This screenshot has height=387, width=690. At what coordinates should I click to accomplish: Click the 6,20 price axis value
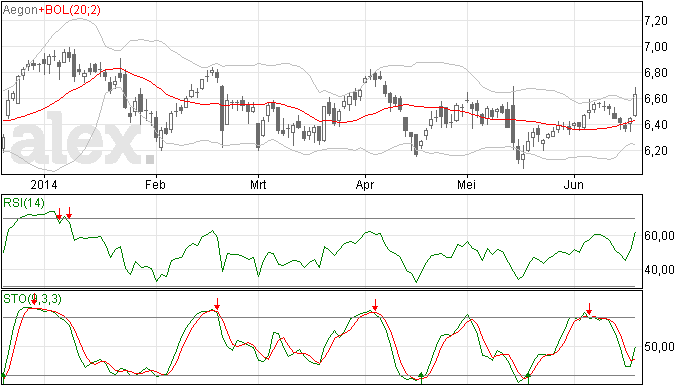[x=656, y=151]
